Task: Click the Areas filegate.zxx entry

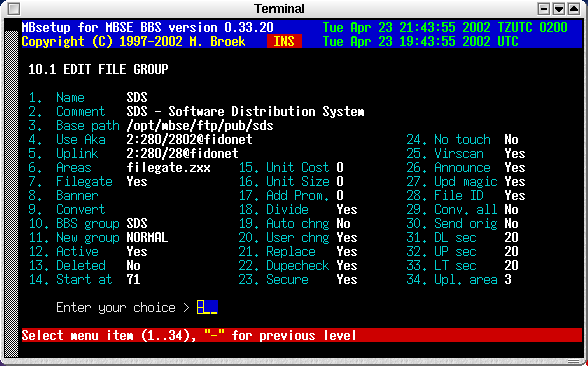Action: point(168,168)
